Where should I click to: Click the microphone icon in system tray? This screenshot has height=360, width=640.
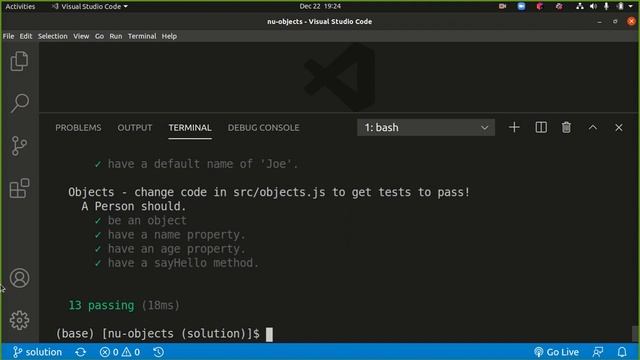606,6
